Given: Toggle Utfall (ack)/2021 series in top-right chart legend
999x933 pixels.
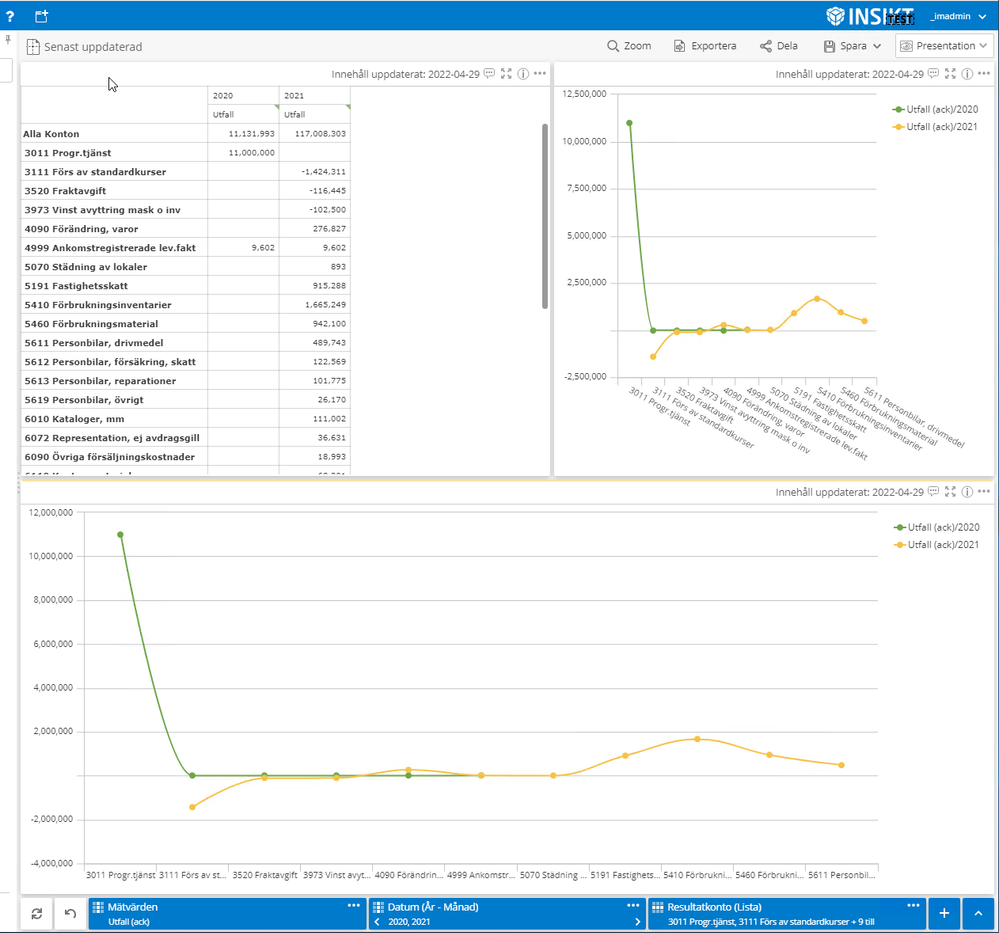Looking at the screenshot, I should click(x=935, y=127).
